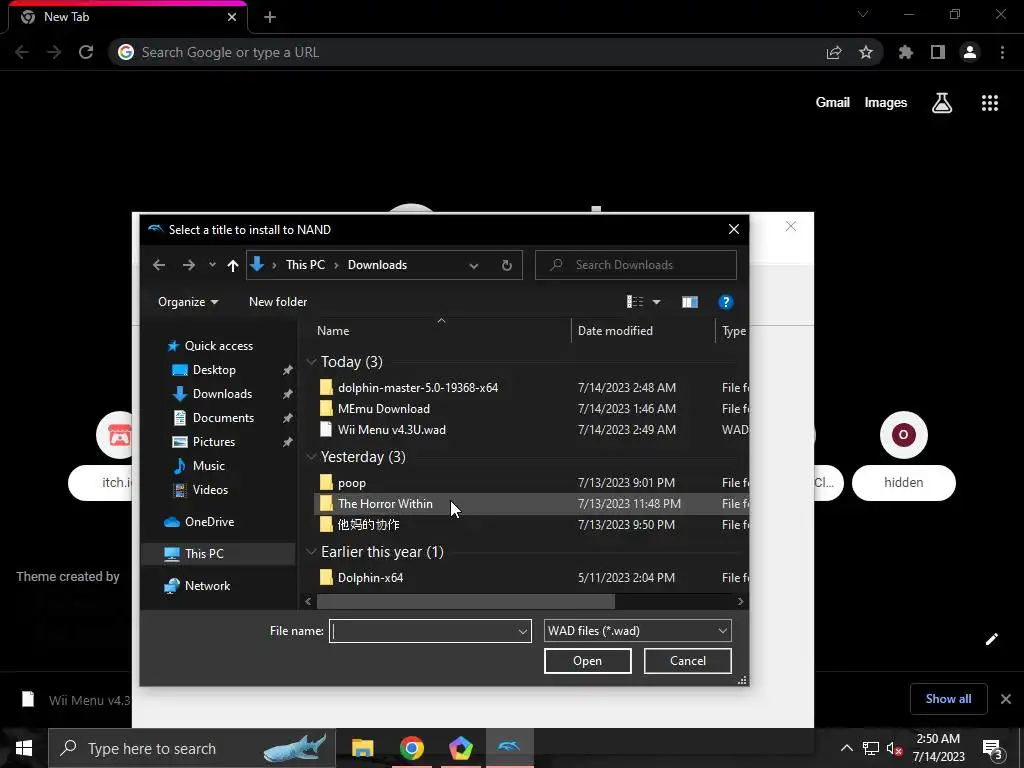Click This PC in the address breadcrumb
This screenshot has width=1024, height=768.
(305, 265)
